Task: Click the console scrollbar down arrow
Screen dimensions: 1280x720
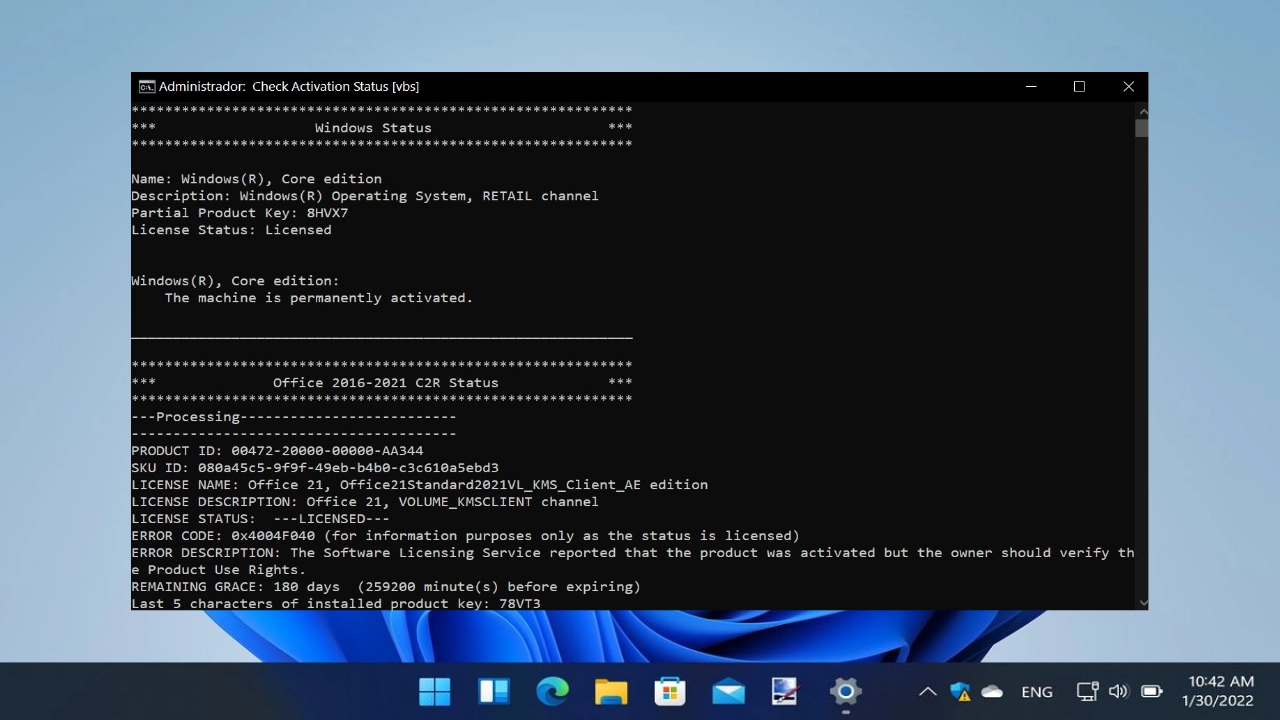Action: coord(1142,602)
